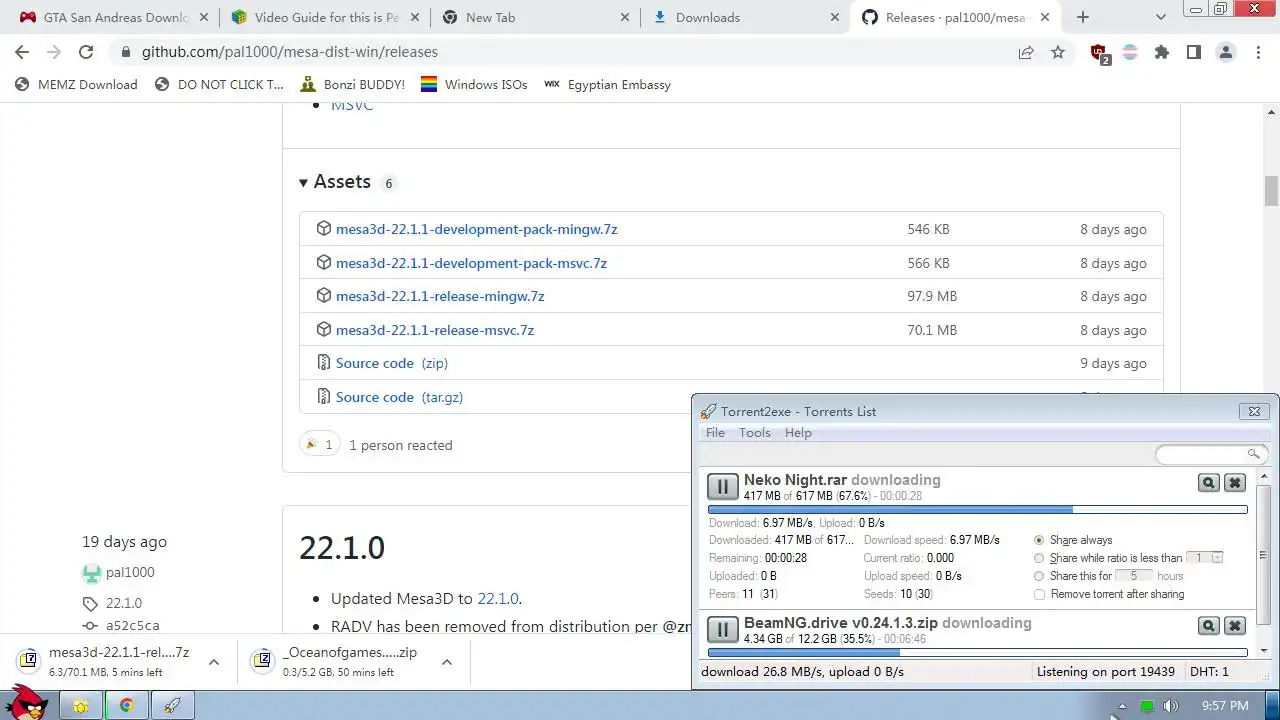Open the File menu in Torrent2exe
Screen dimensions: 1280x720
715,433
